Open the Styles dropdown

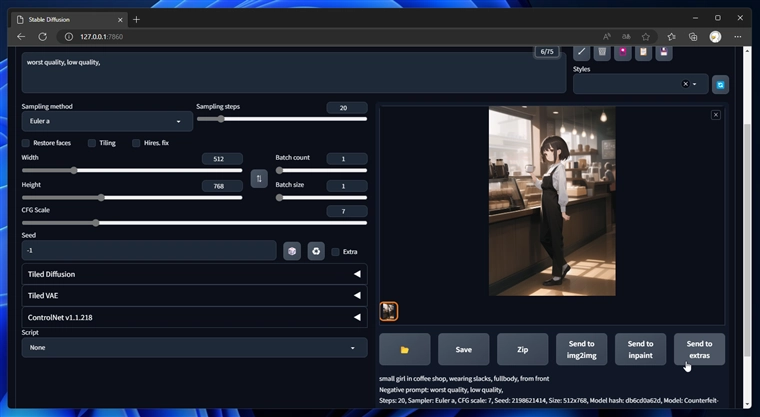click(x=640, y=84)
